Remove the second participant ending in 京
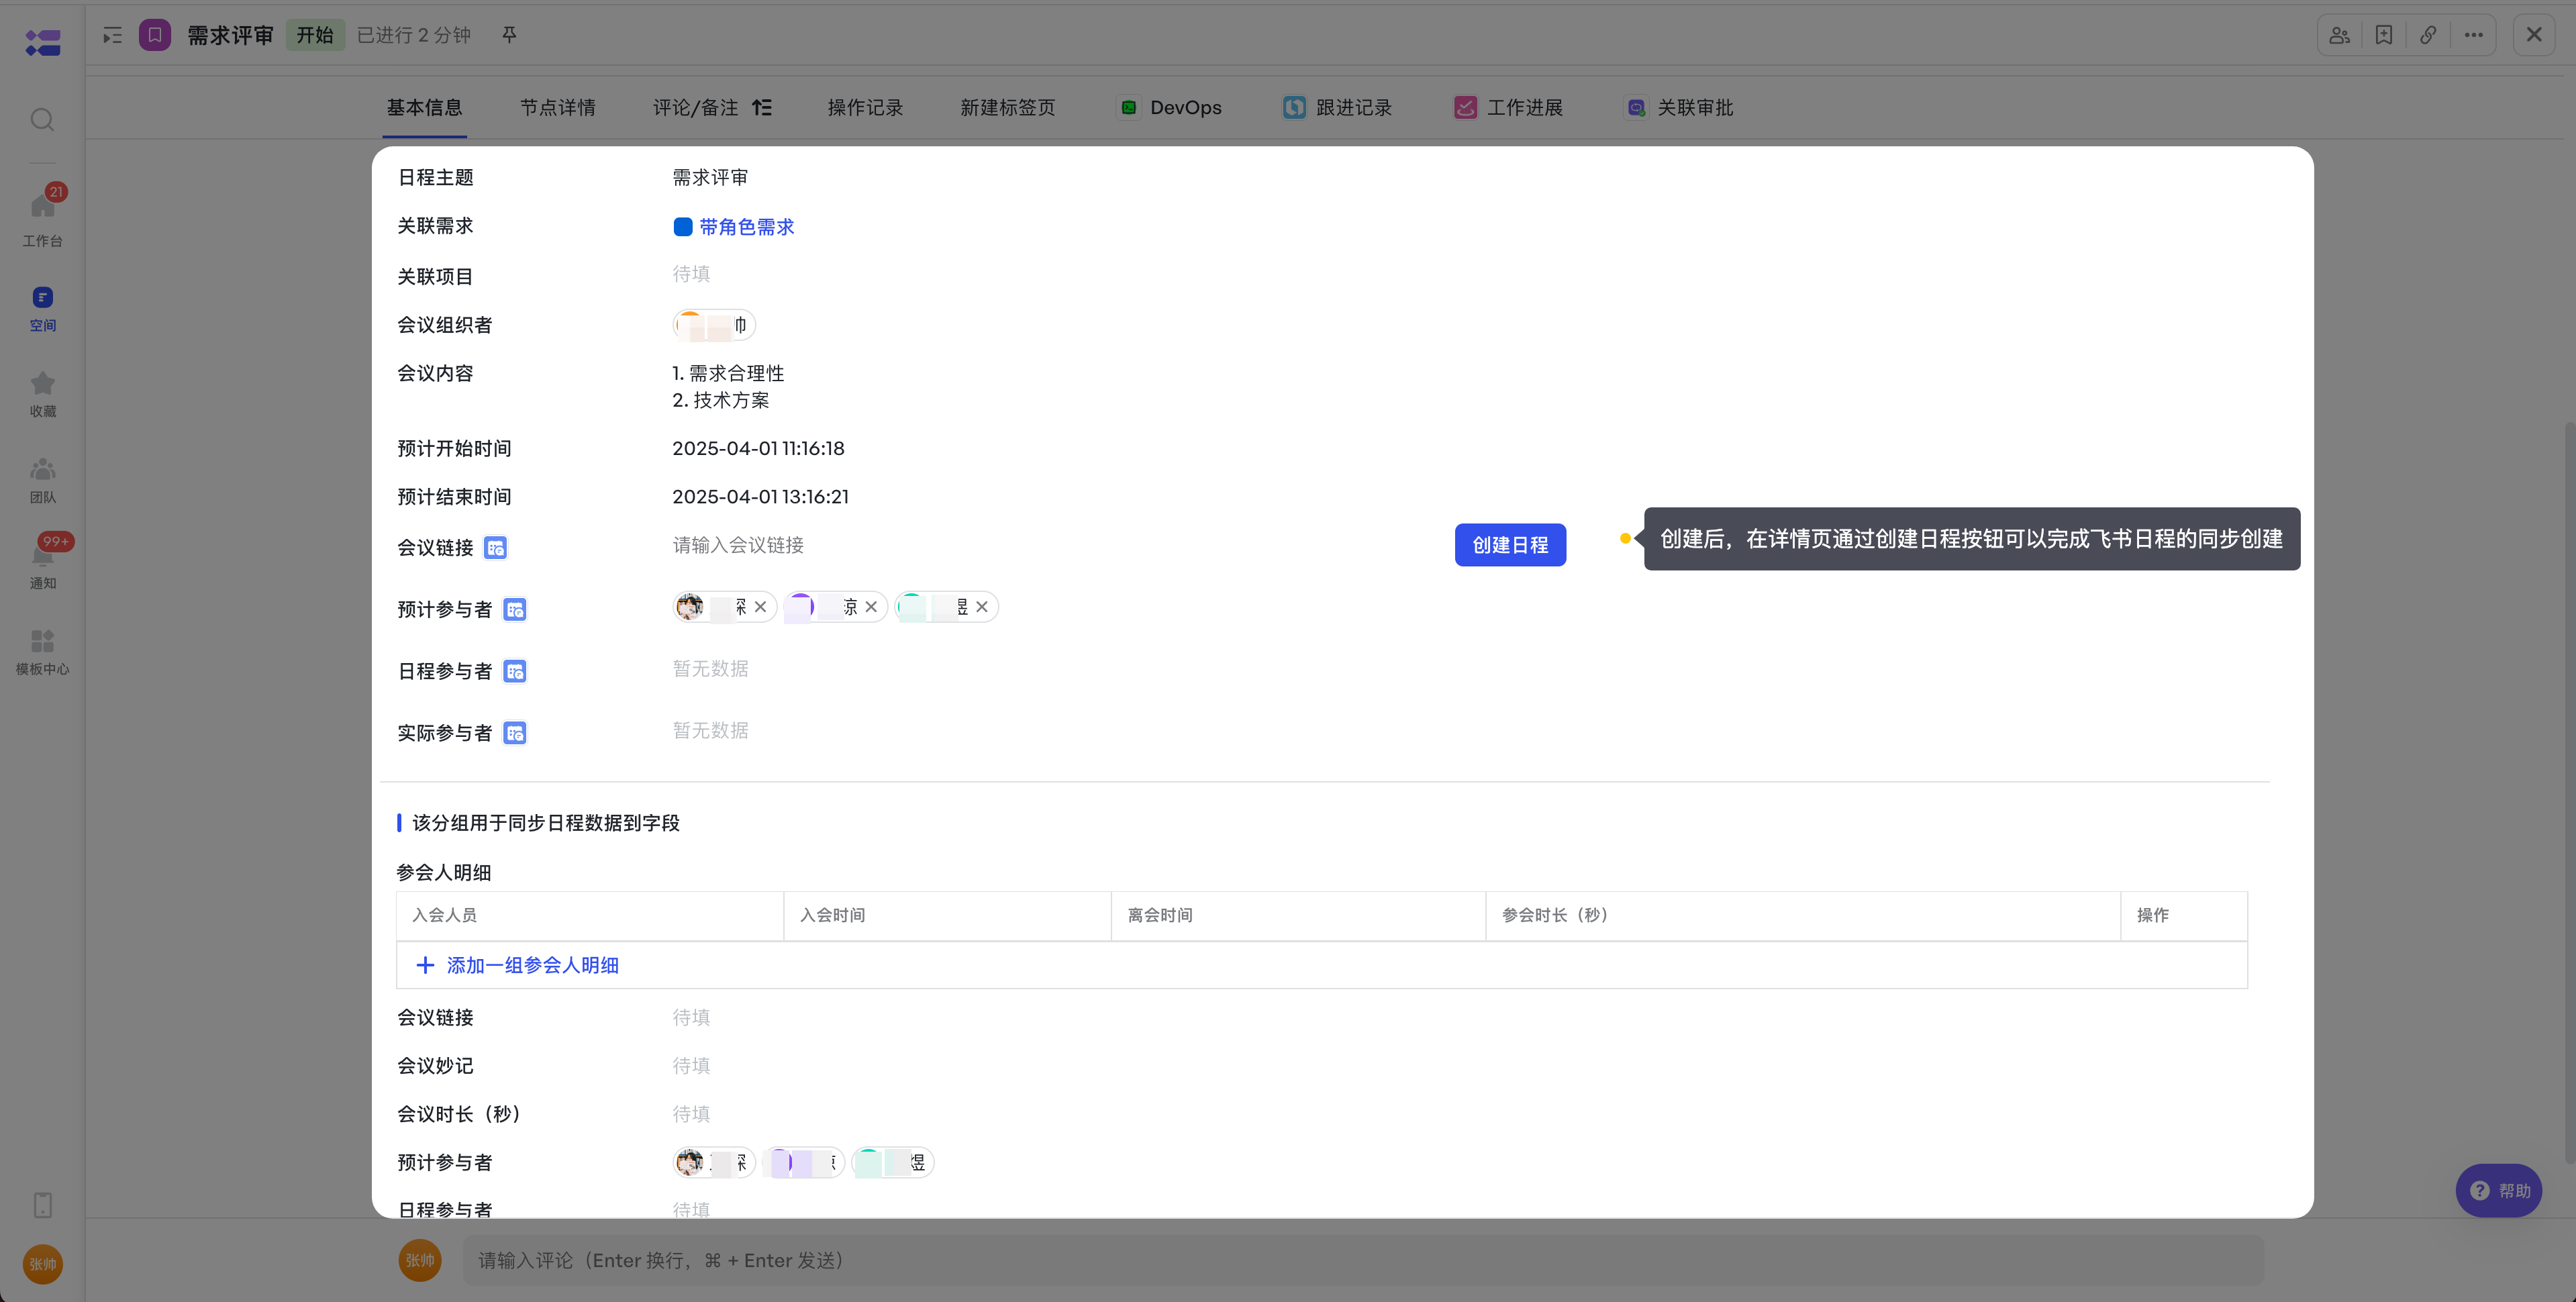 (871, 607)
